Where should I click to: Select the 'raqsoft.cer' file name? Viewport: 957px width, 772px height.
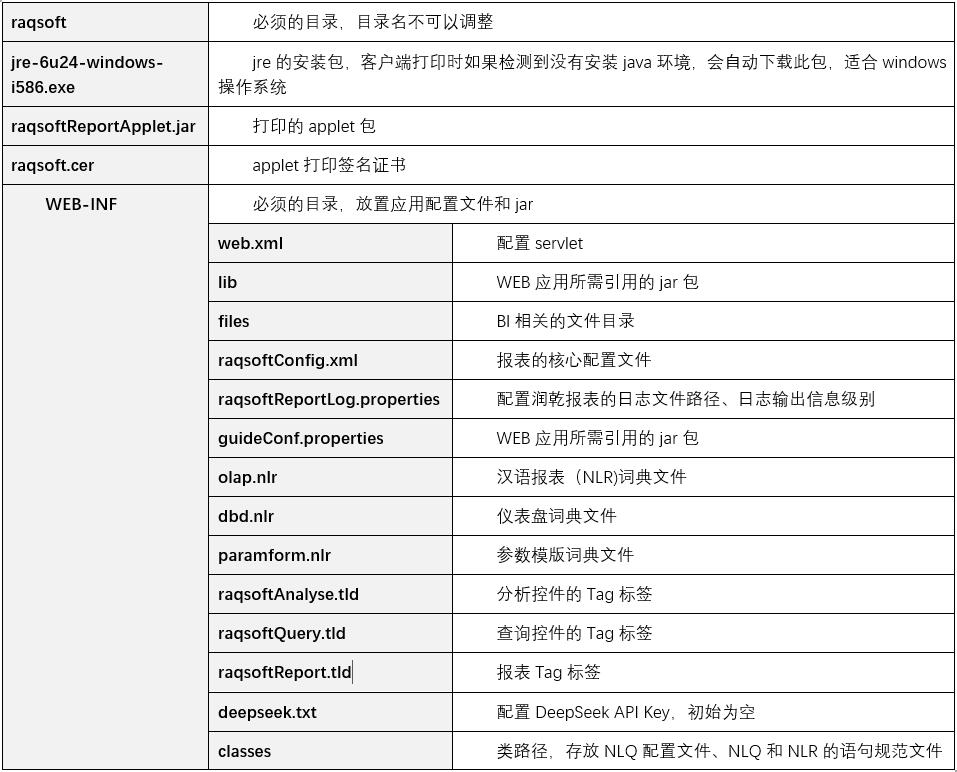[x=52, y=165]
